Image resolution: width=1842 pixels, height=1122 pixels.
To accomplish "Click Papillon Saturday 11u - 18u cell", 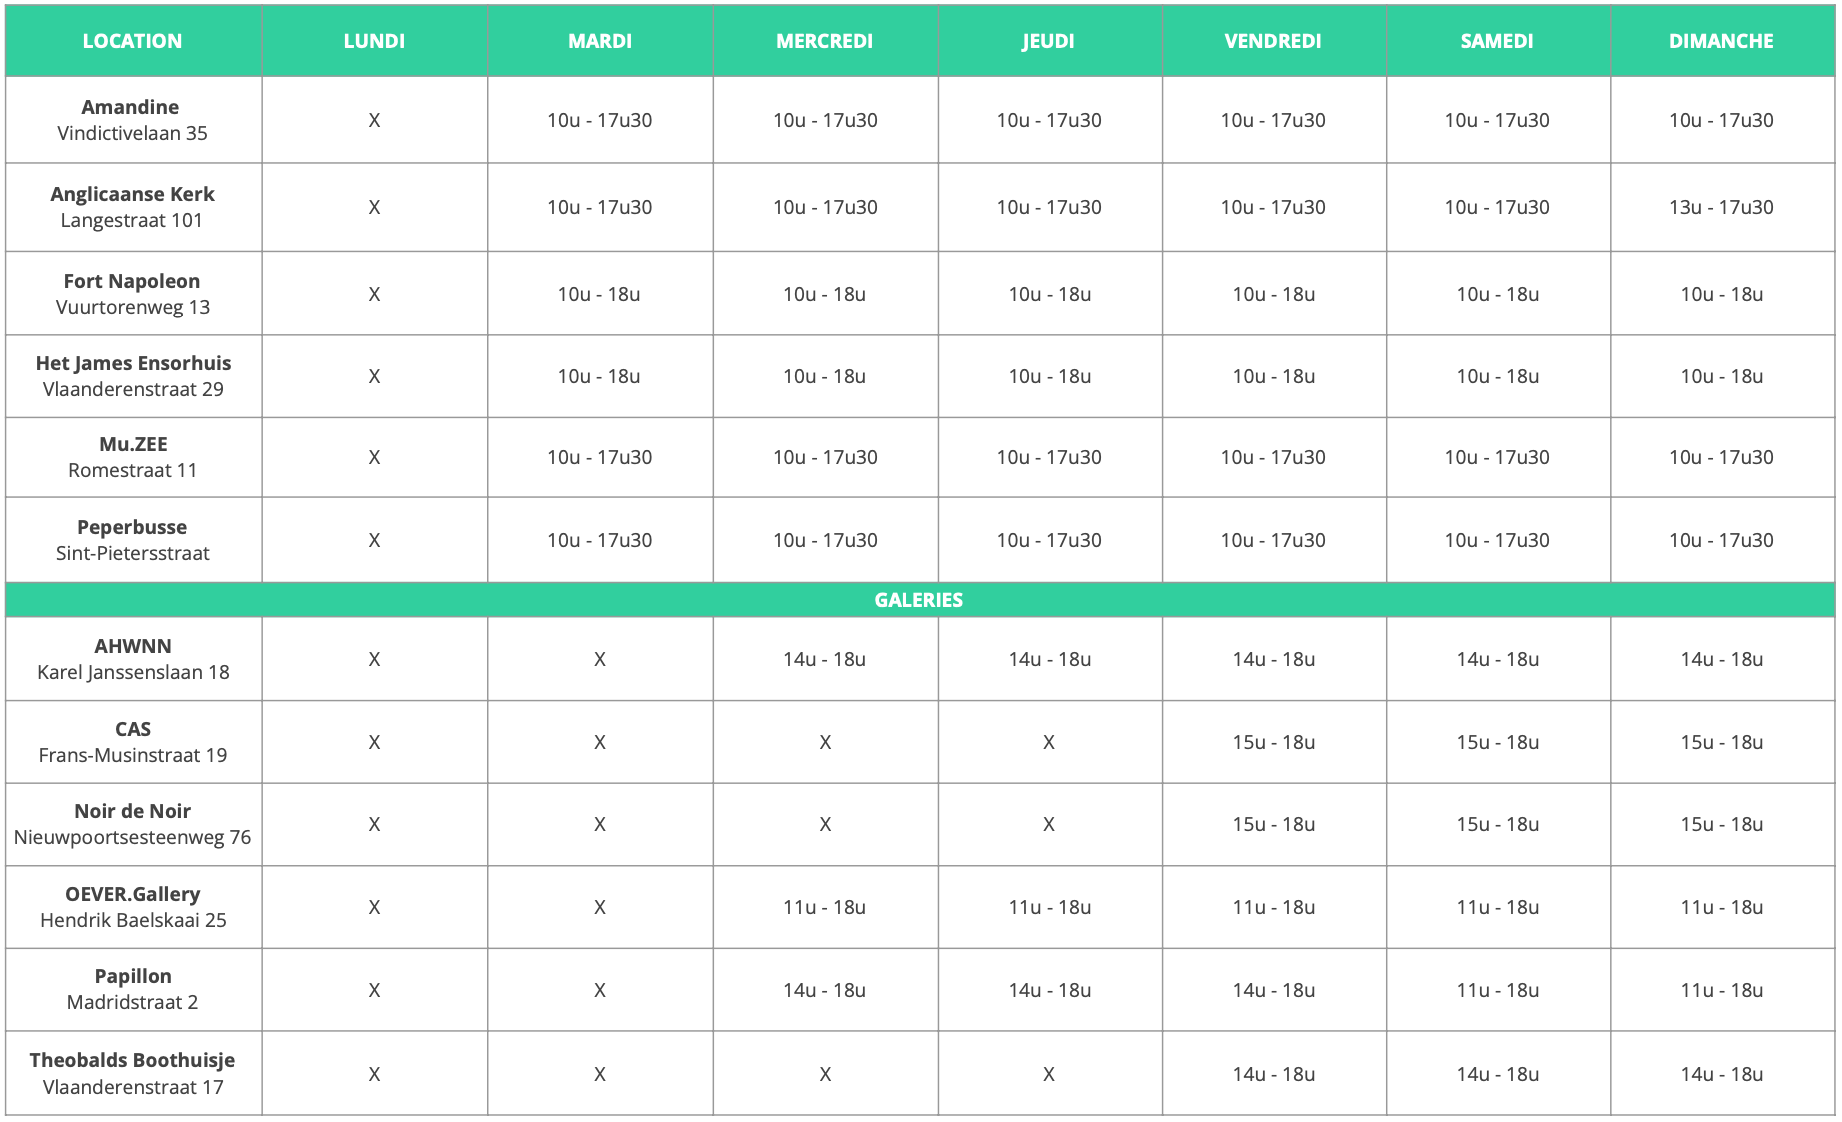I will point(1498,990).
